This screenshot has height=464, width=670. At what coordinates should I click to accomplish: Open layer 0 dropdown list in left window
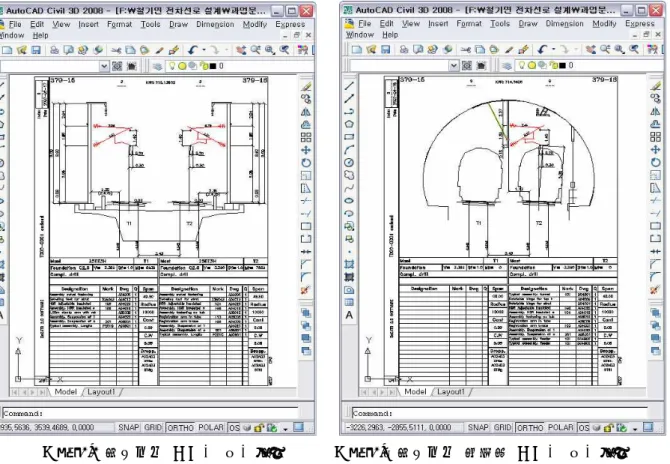[x=240, y=66]
